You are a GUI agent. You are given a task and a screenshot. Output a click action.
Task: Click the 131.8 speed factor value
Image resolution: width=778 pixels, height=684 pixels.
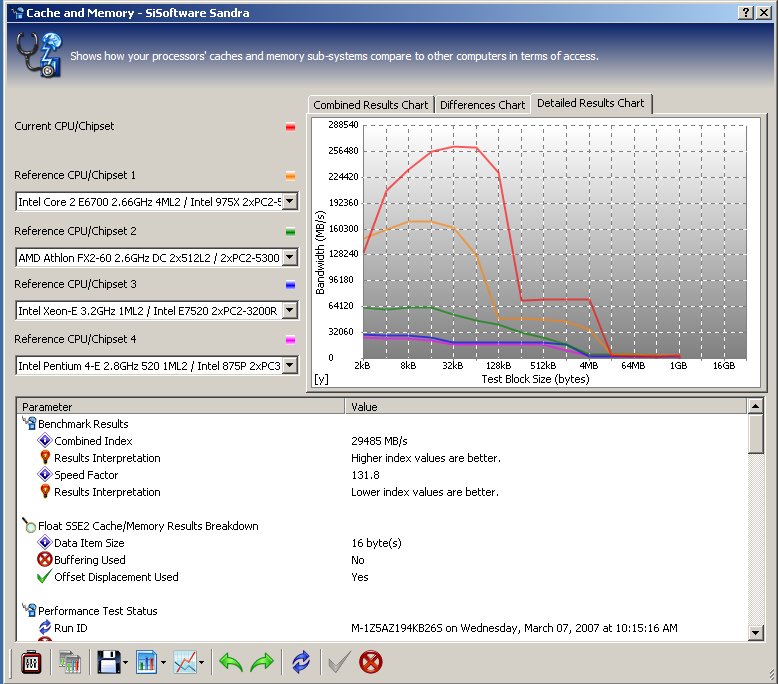(x=365, y=475)
